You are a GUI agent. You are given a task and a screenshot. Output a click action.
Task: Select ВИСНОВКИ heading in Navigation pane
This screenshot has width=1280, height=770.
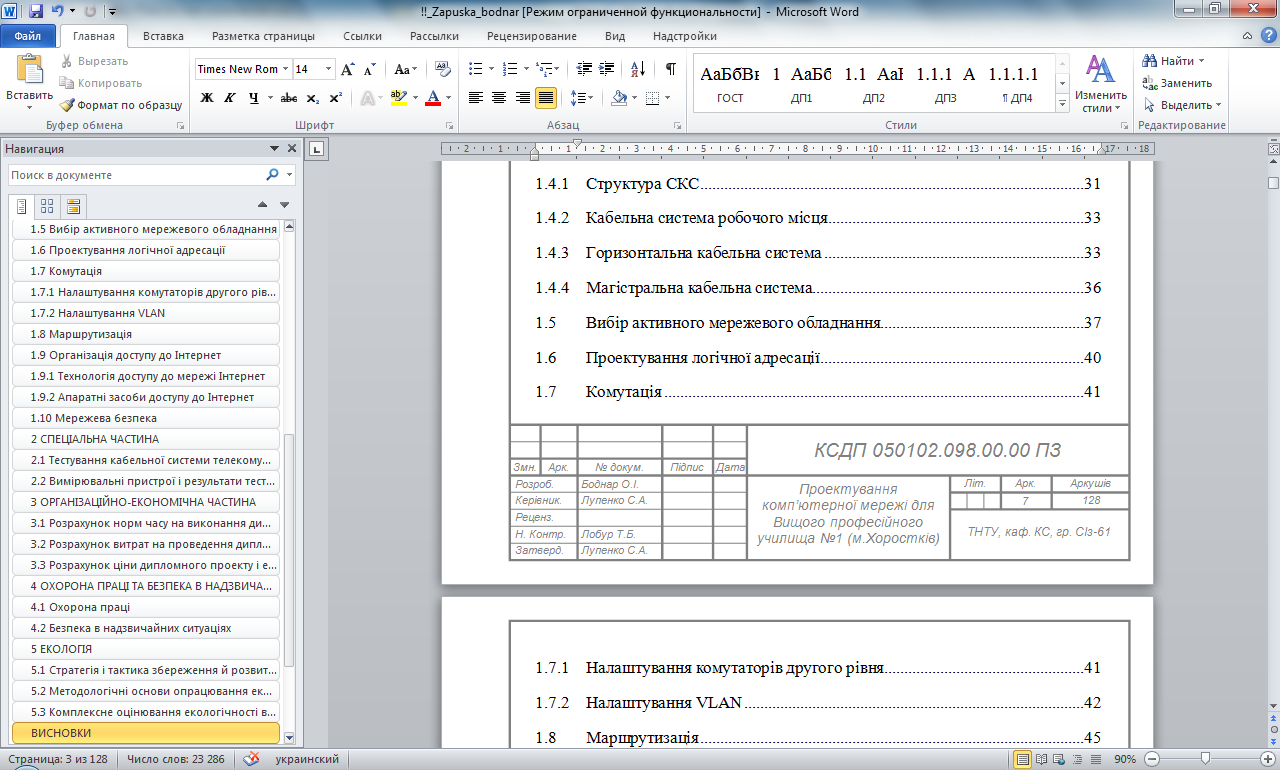pyautogui.click(x=145, y=733)
